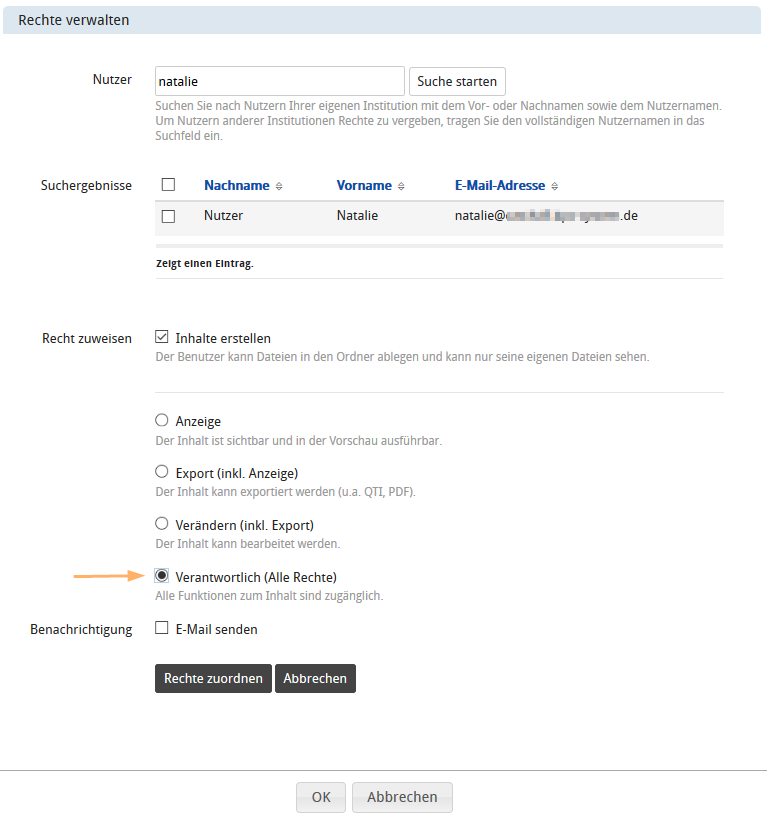This screenshot has height=824, width=767.
Task: Click Abbrechen next to Rechte zuordnen
Action: click(x=315, y=678)
